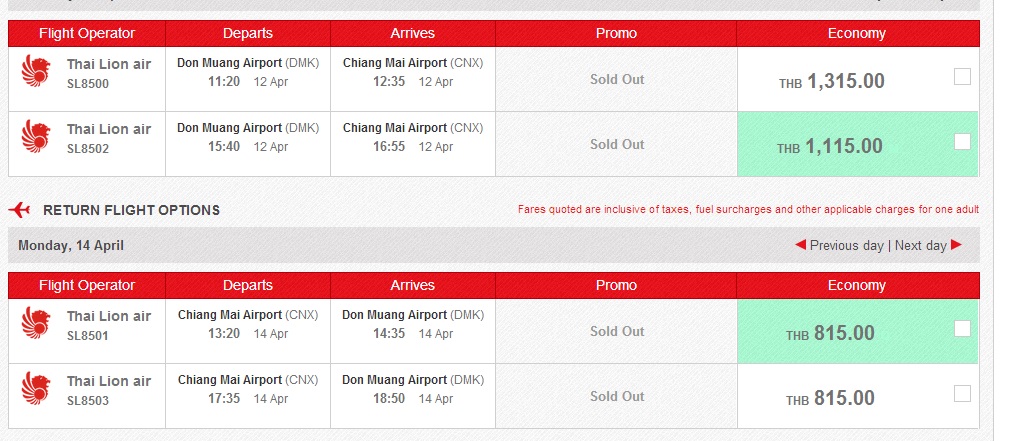Click the red right arrow after Next day
The width and height of the screenshot is (1031, 441).
[956, 245]
